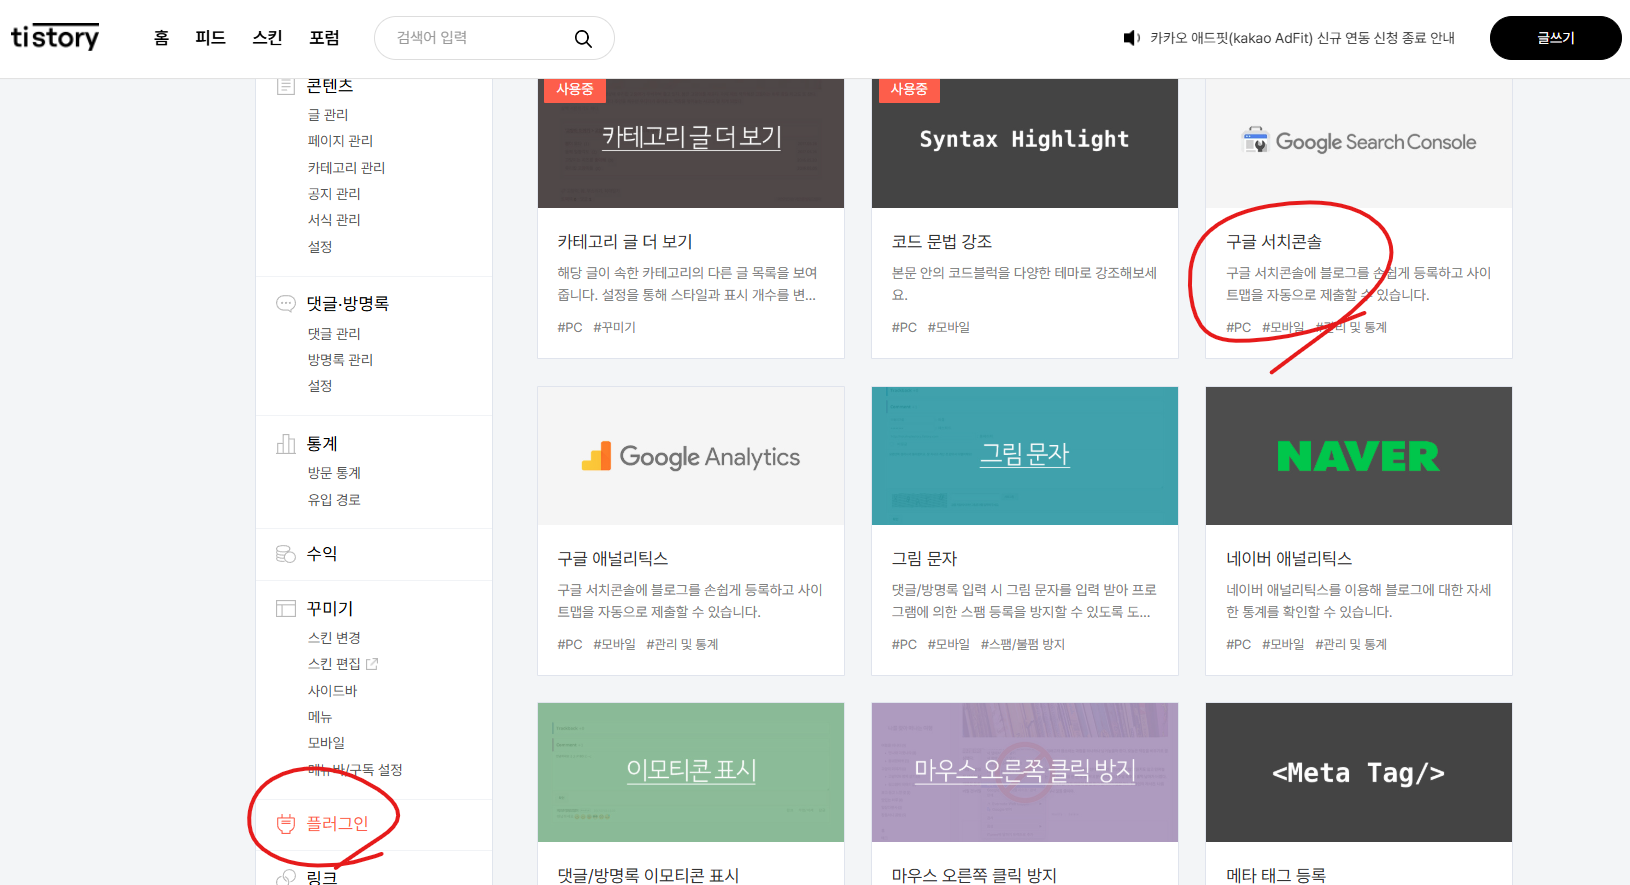
Task: Open 스킨 변경
Action: [334, 638]
